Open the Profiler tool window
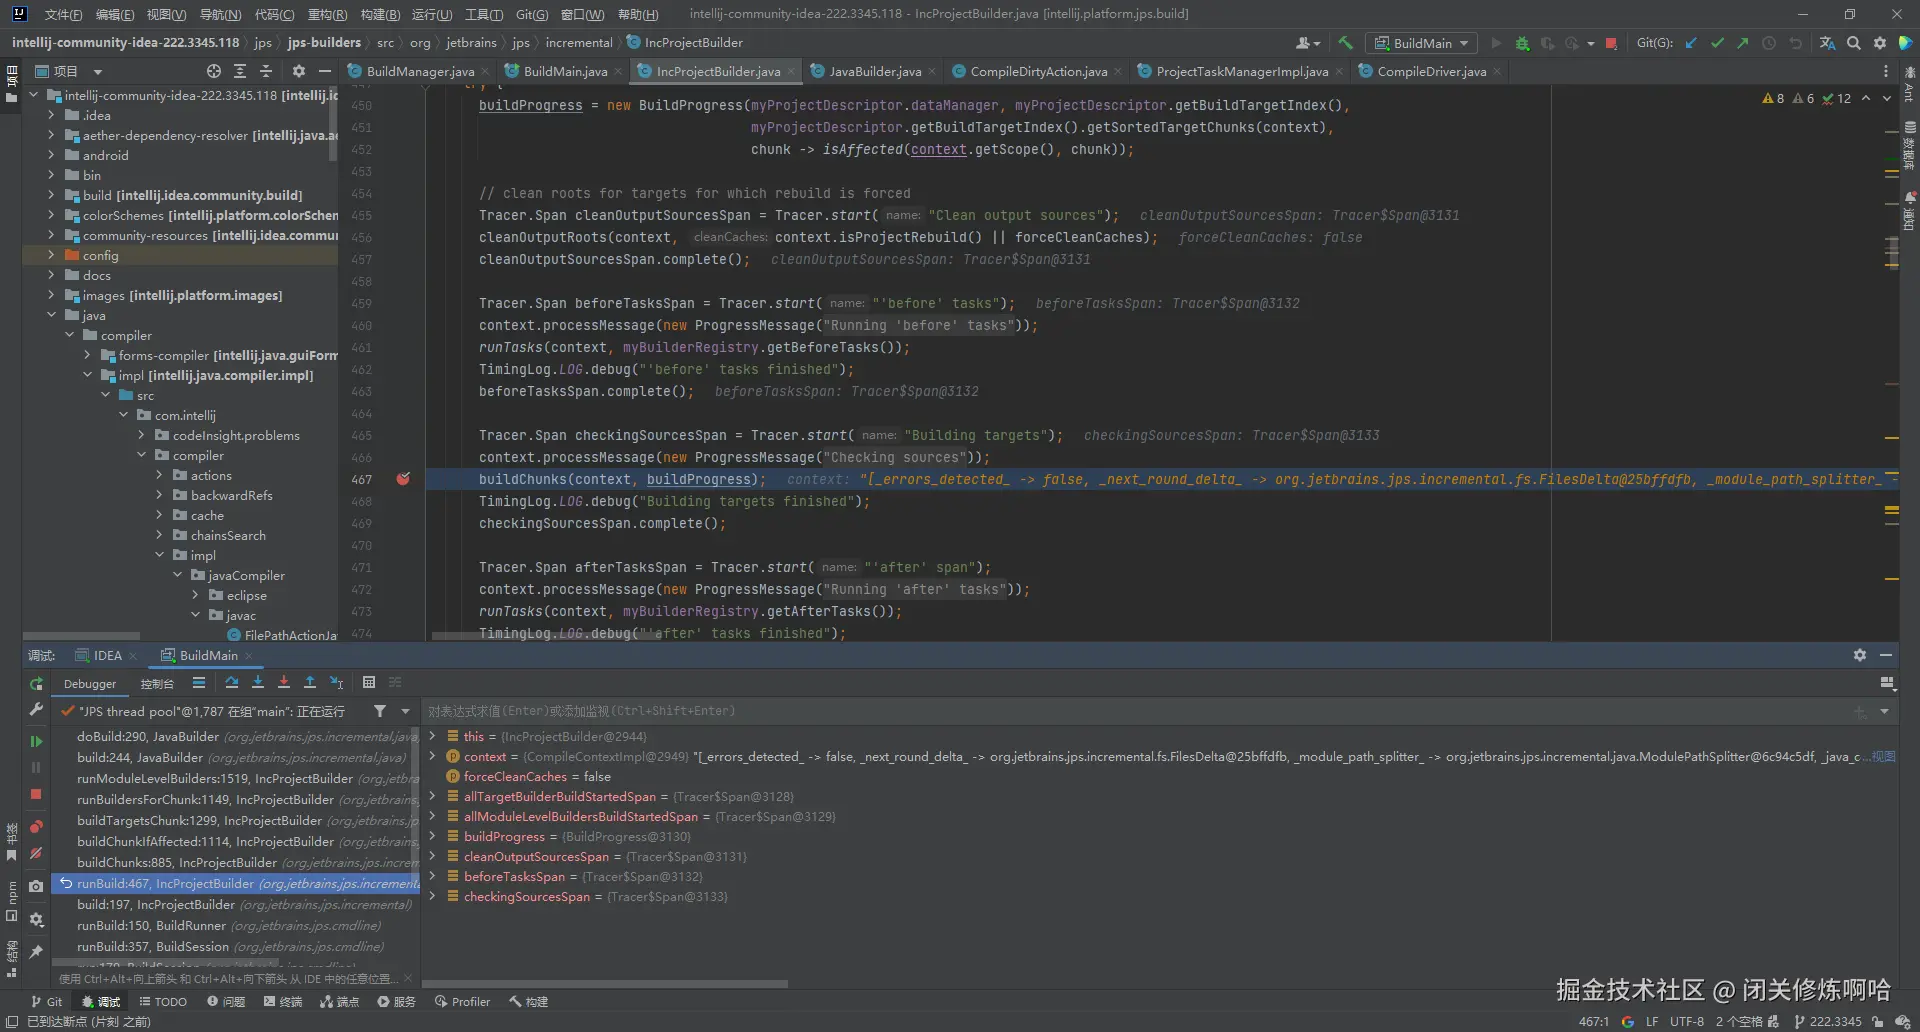Viewport: 1920px width, 1032px height. pos(463,1001)
